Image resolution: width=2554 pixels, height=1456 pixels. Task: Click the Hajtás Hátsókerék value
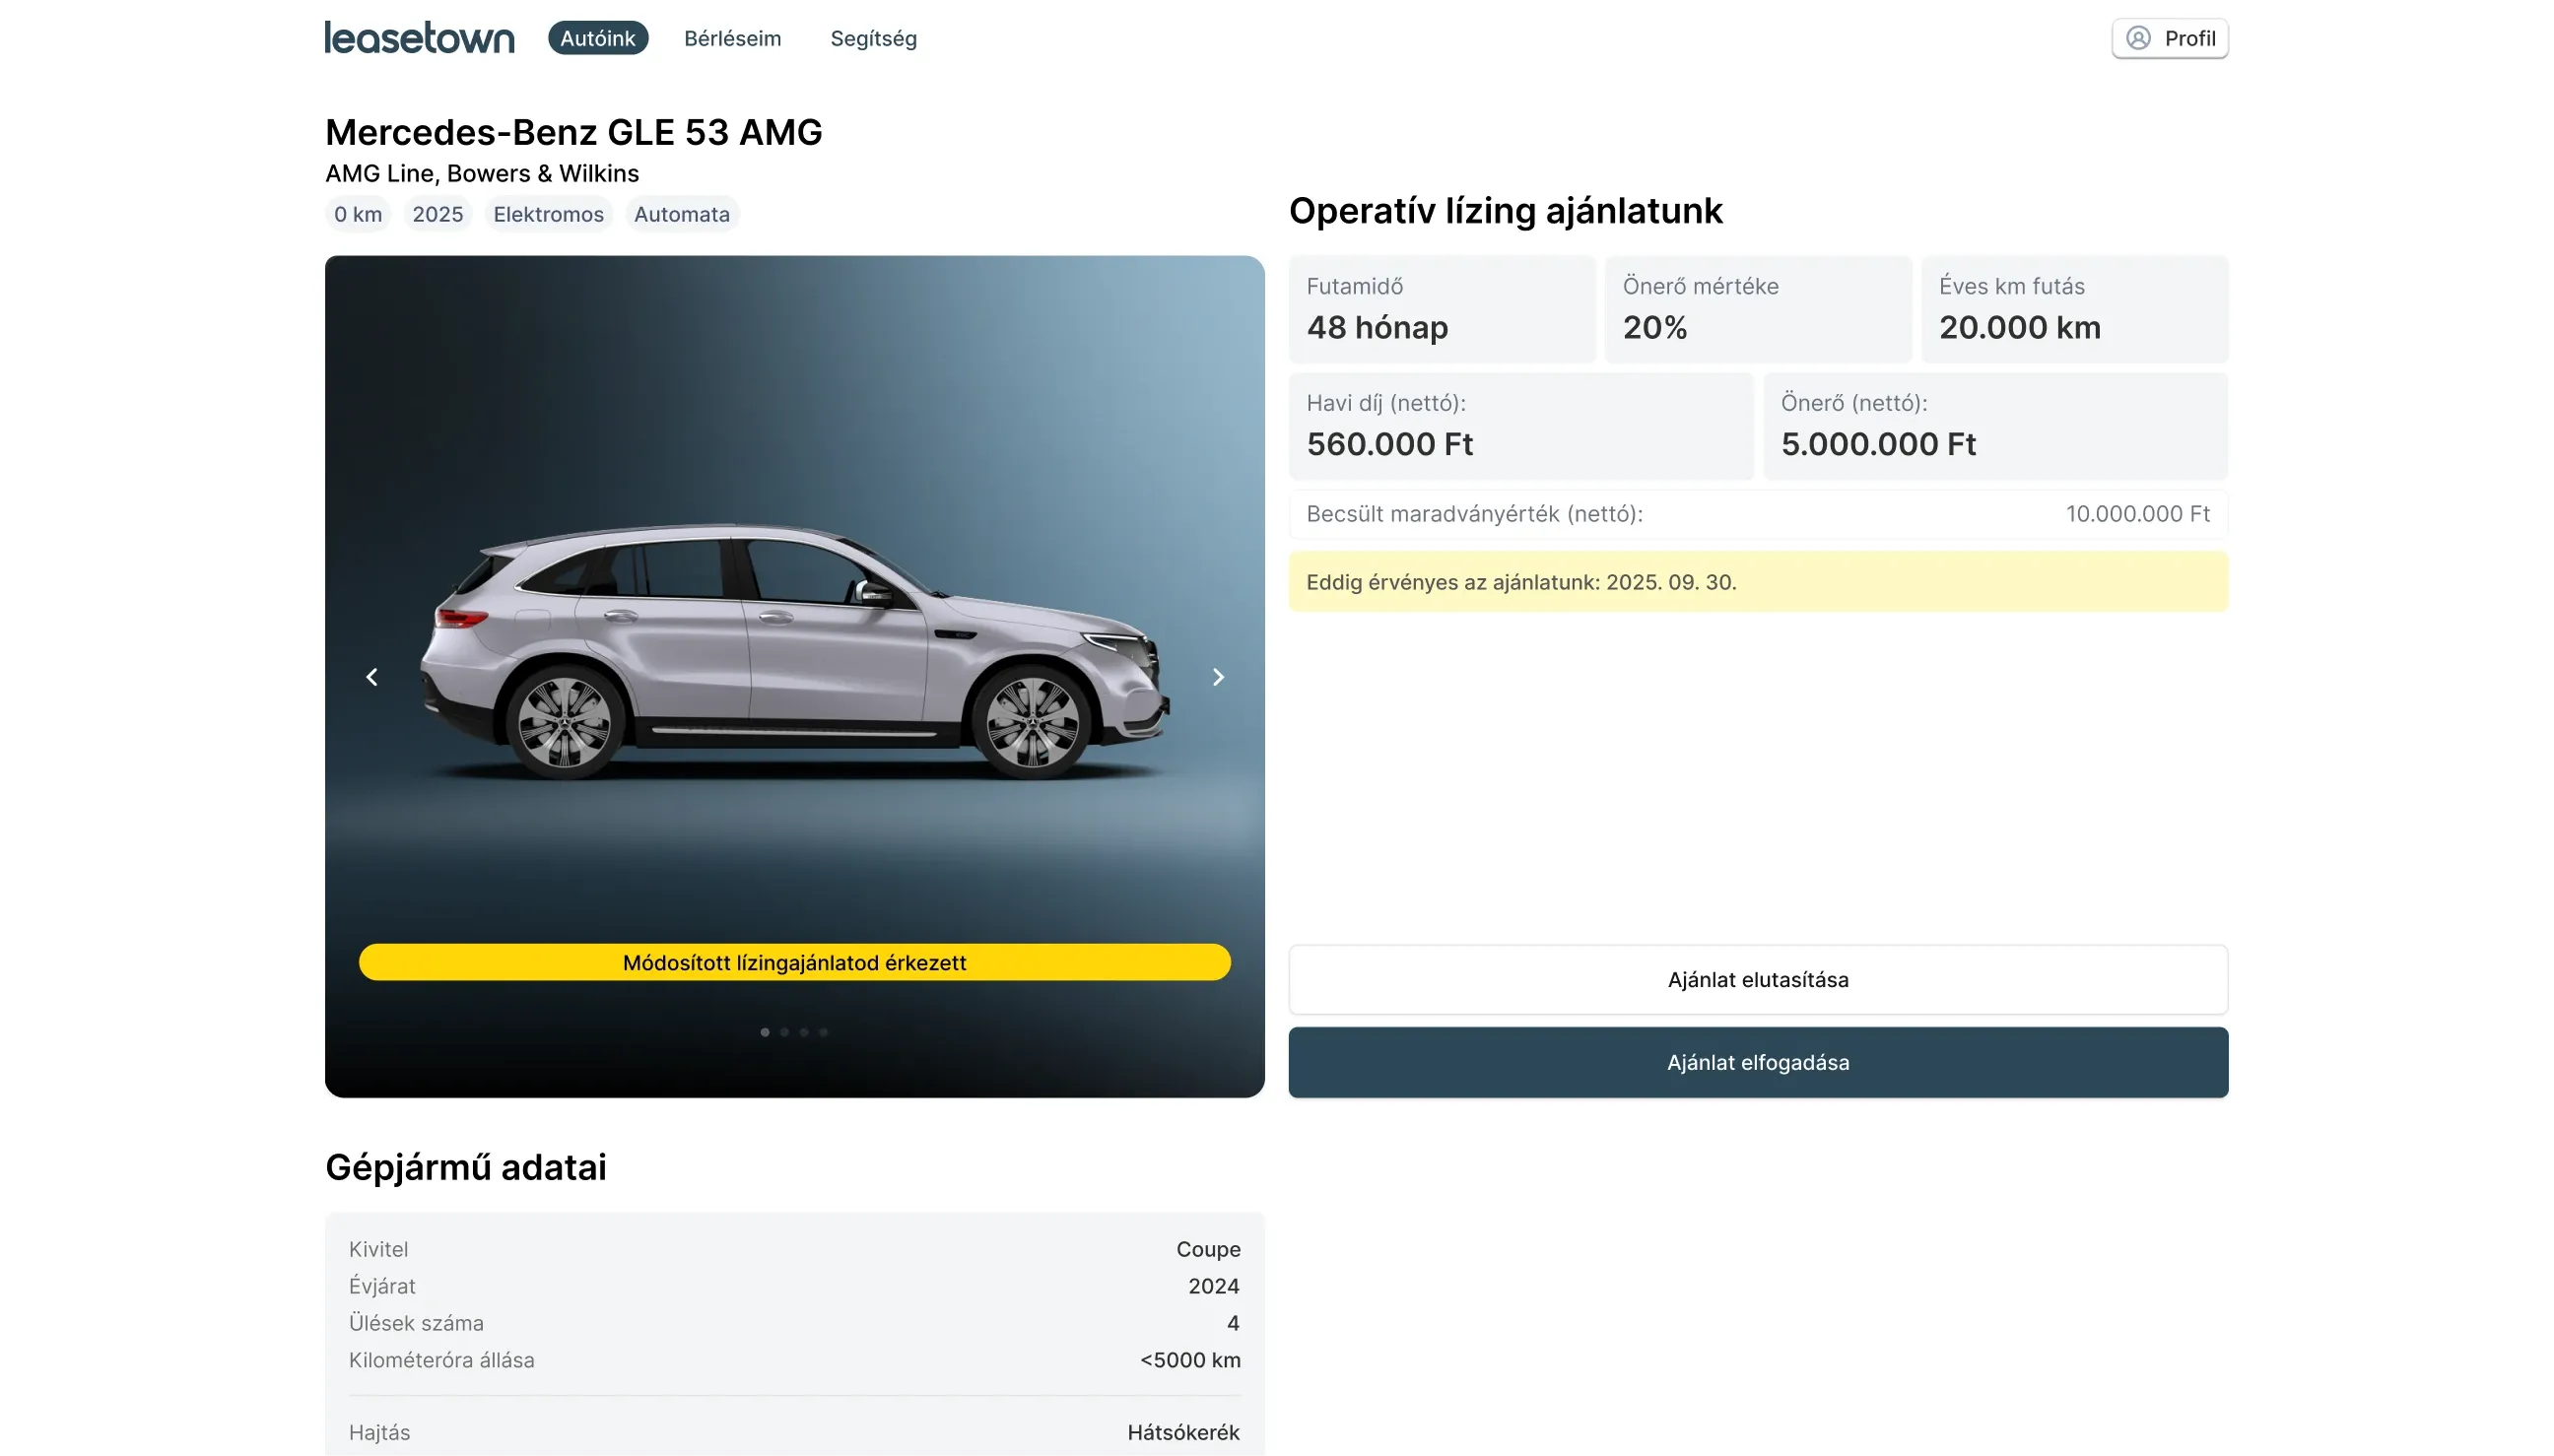(x=1182, y=1432)
